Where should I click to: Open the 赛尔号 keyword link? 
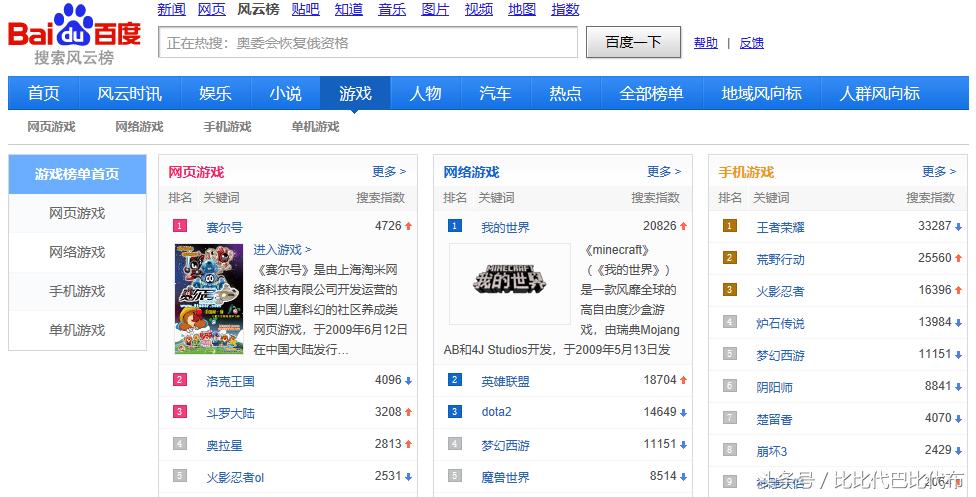225,227
